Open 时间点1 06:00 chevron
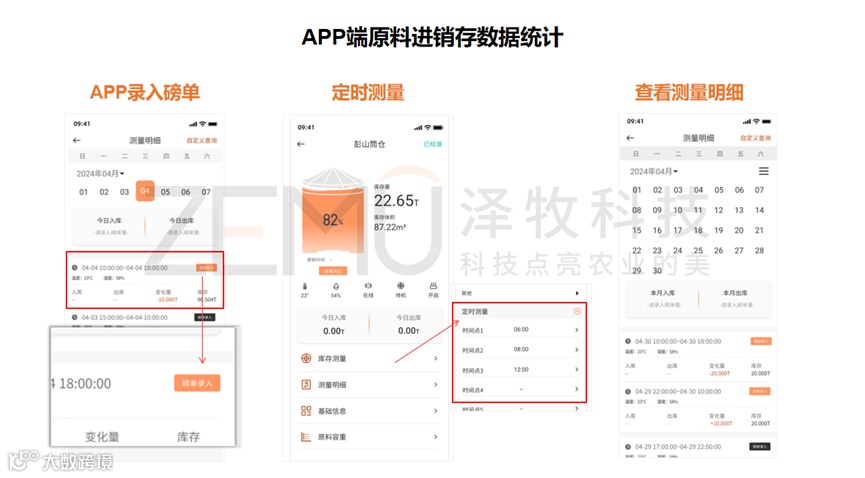The height and width of the screenshot is (478, 865). coord(577,330)
